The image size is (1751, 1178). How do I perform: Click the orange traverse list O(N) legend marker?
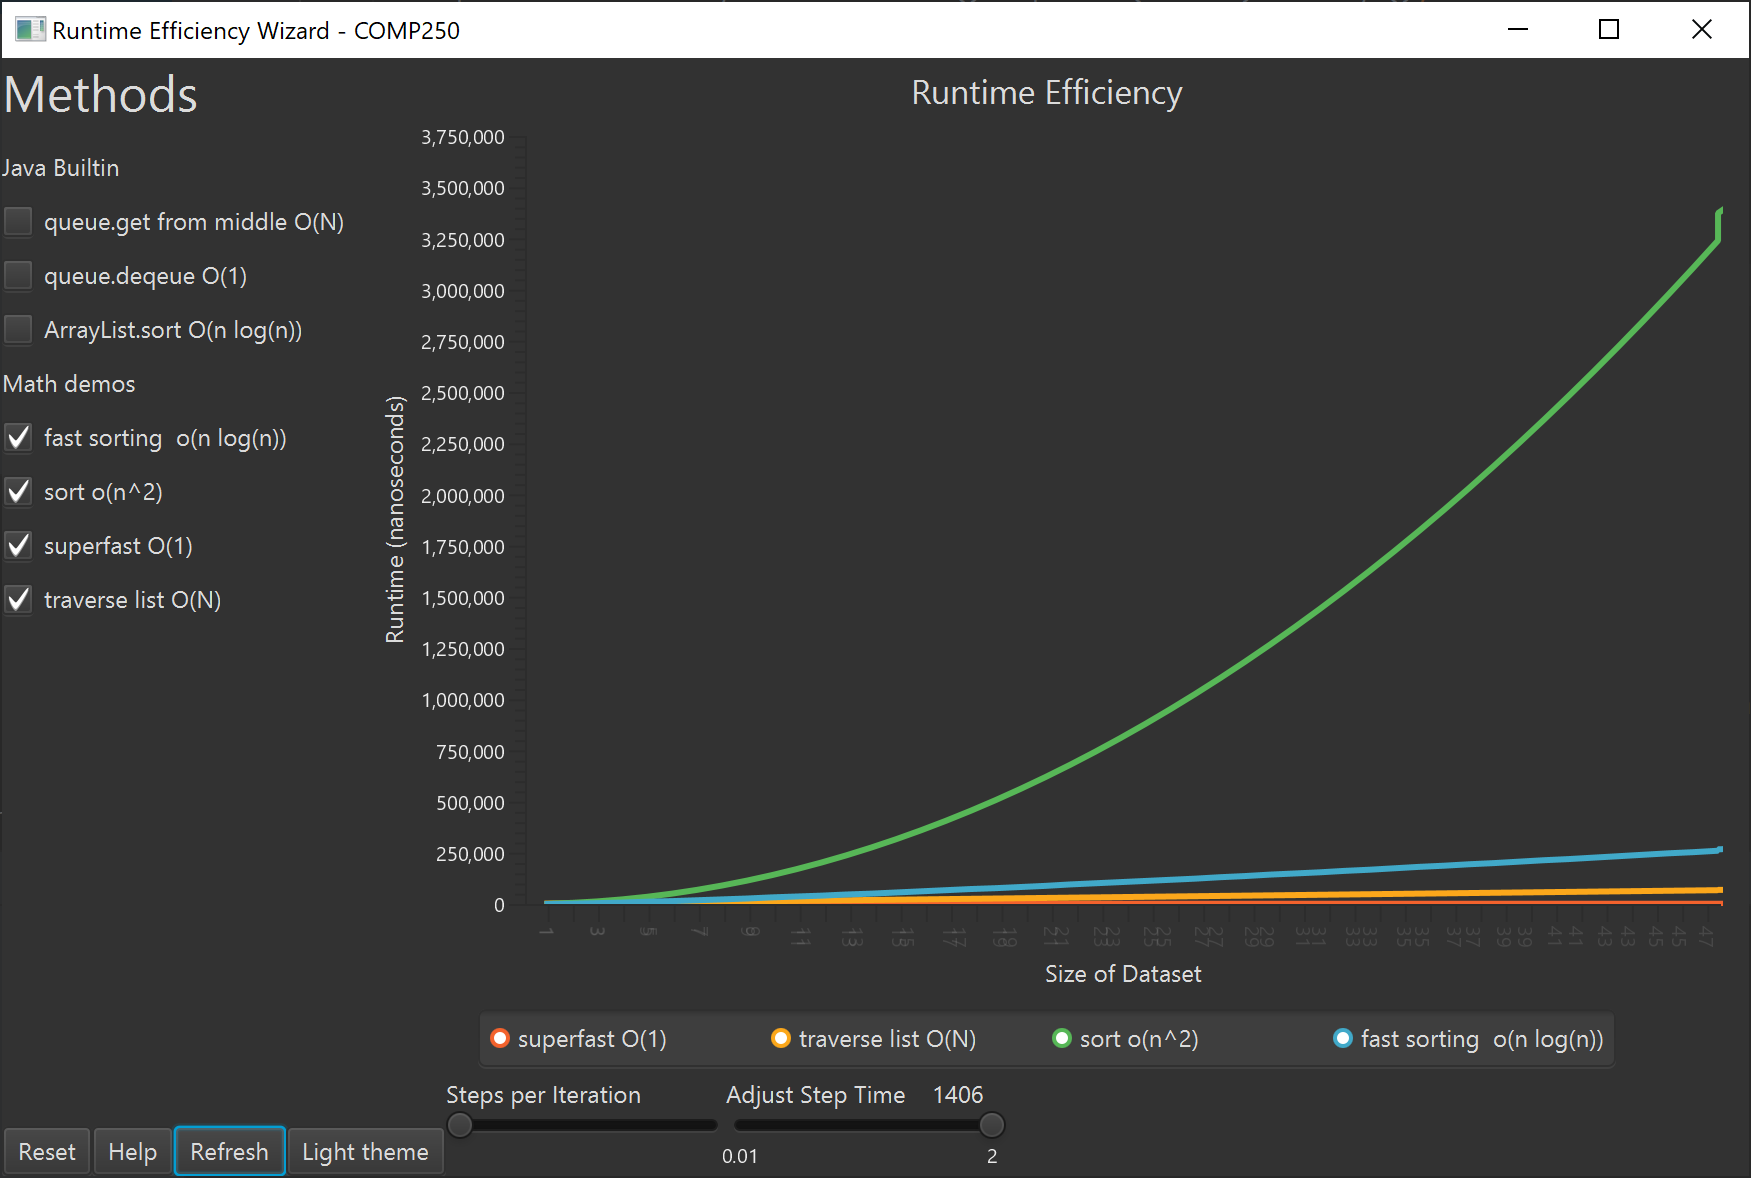[x=781, y=1039]
